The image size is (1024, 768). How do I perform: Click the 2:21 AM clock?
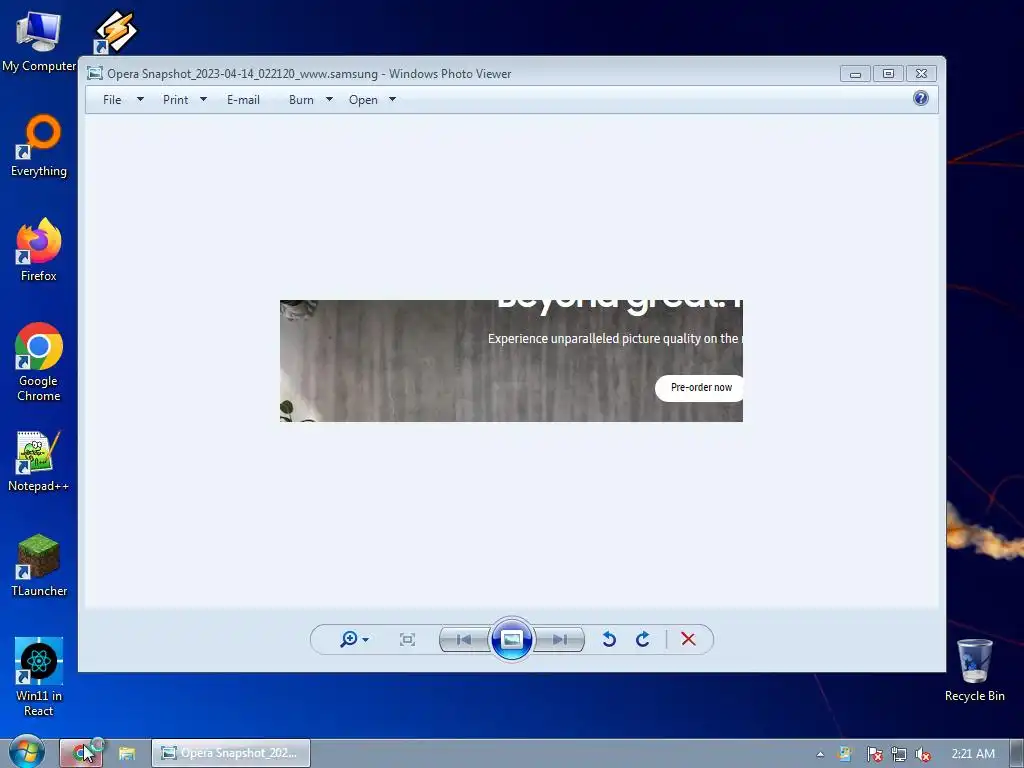pos(973,754)
